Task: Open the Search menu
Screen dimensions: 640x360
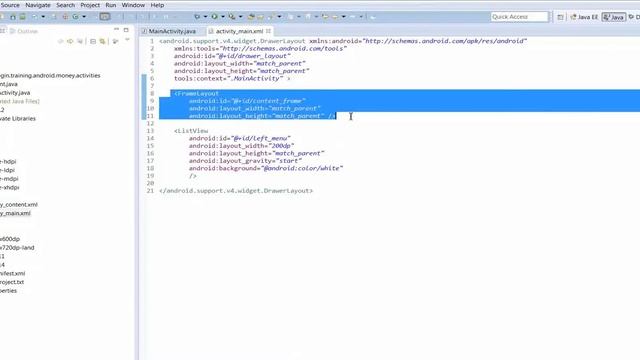Action: [65, 5]
